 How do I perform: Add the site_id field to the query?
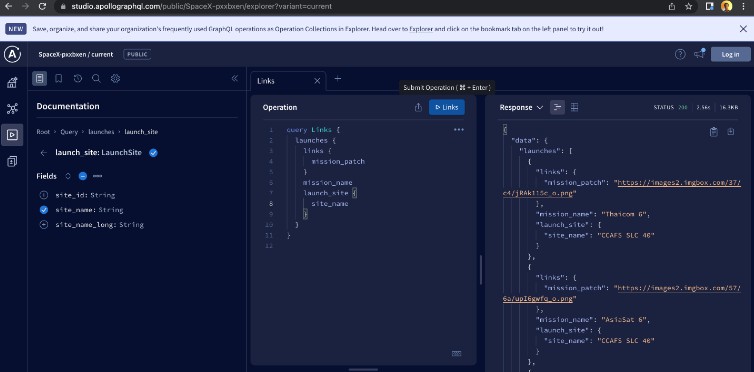coord(44,195)
